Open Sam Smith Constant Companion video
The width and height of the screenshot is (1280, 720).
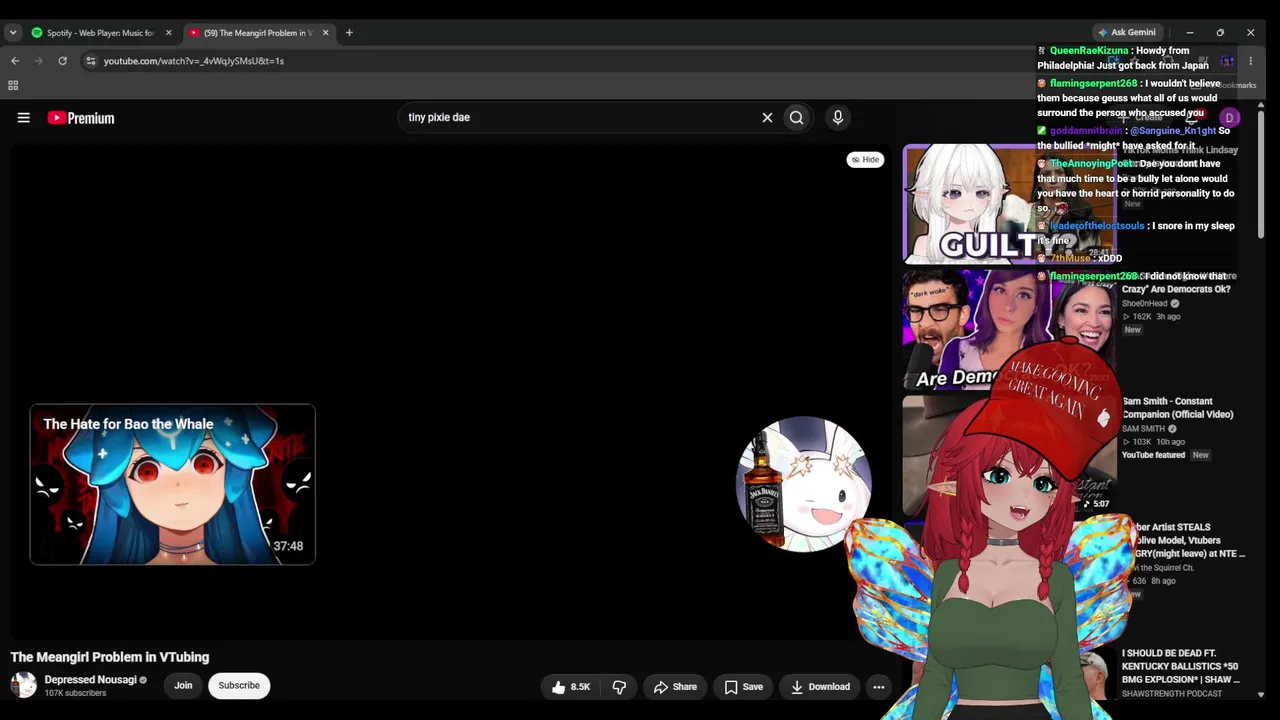[1177, 408]
